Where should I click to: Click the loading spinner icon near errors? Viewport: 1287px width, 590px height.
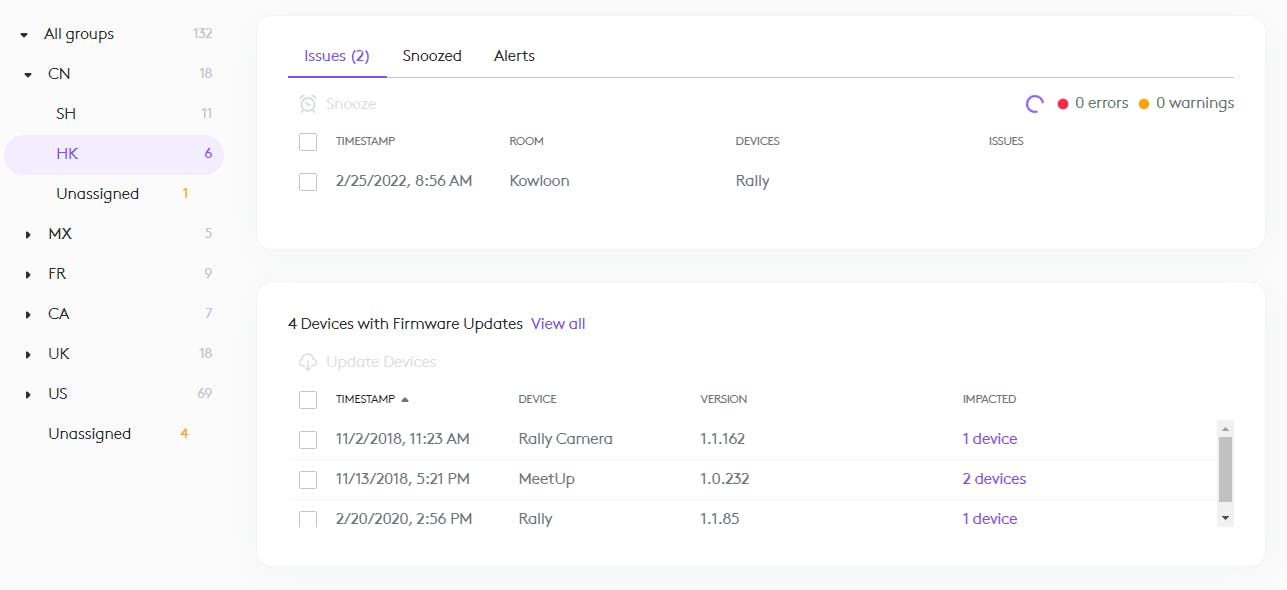pyautogui.click(x=1035, y=103)
